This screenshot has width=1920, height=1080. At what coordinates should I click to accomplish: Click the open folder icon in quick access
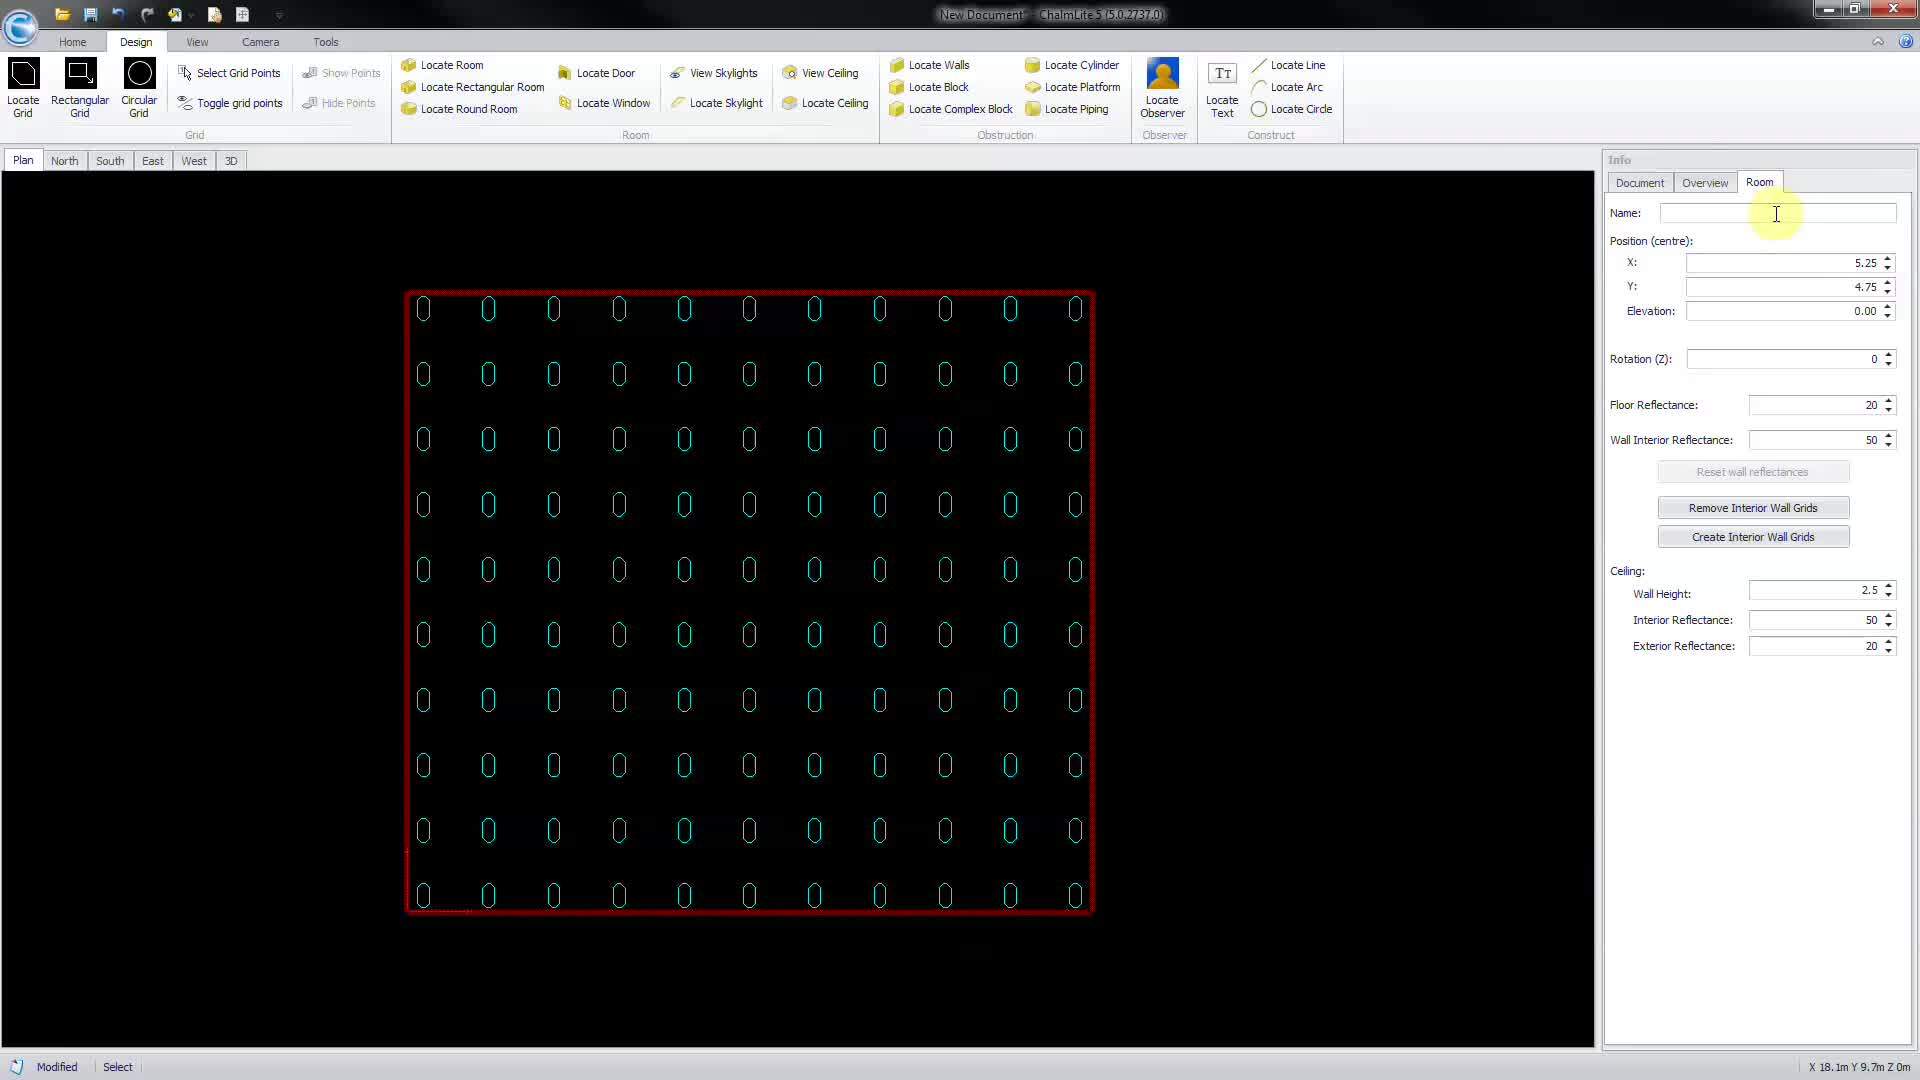click(x=62, y=15)
